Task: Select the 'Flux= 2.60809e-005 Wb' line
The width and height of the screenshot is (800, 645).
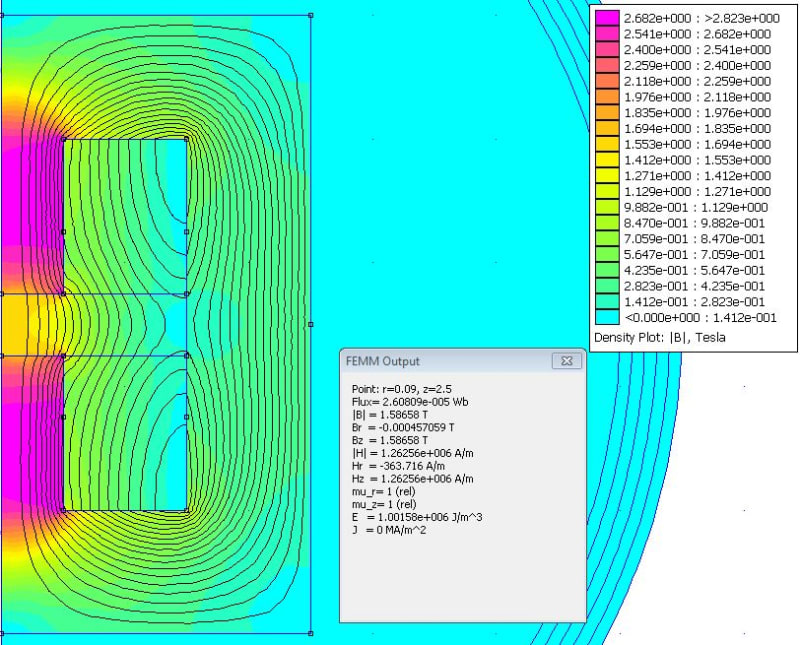Action: click(410, 402)
